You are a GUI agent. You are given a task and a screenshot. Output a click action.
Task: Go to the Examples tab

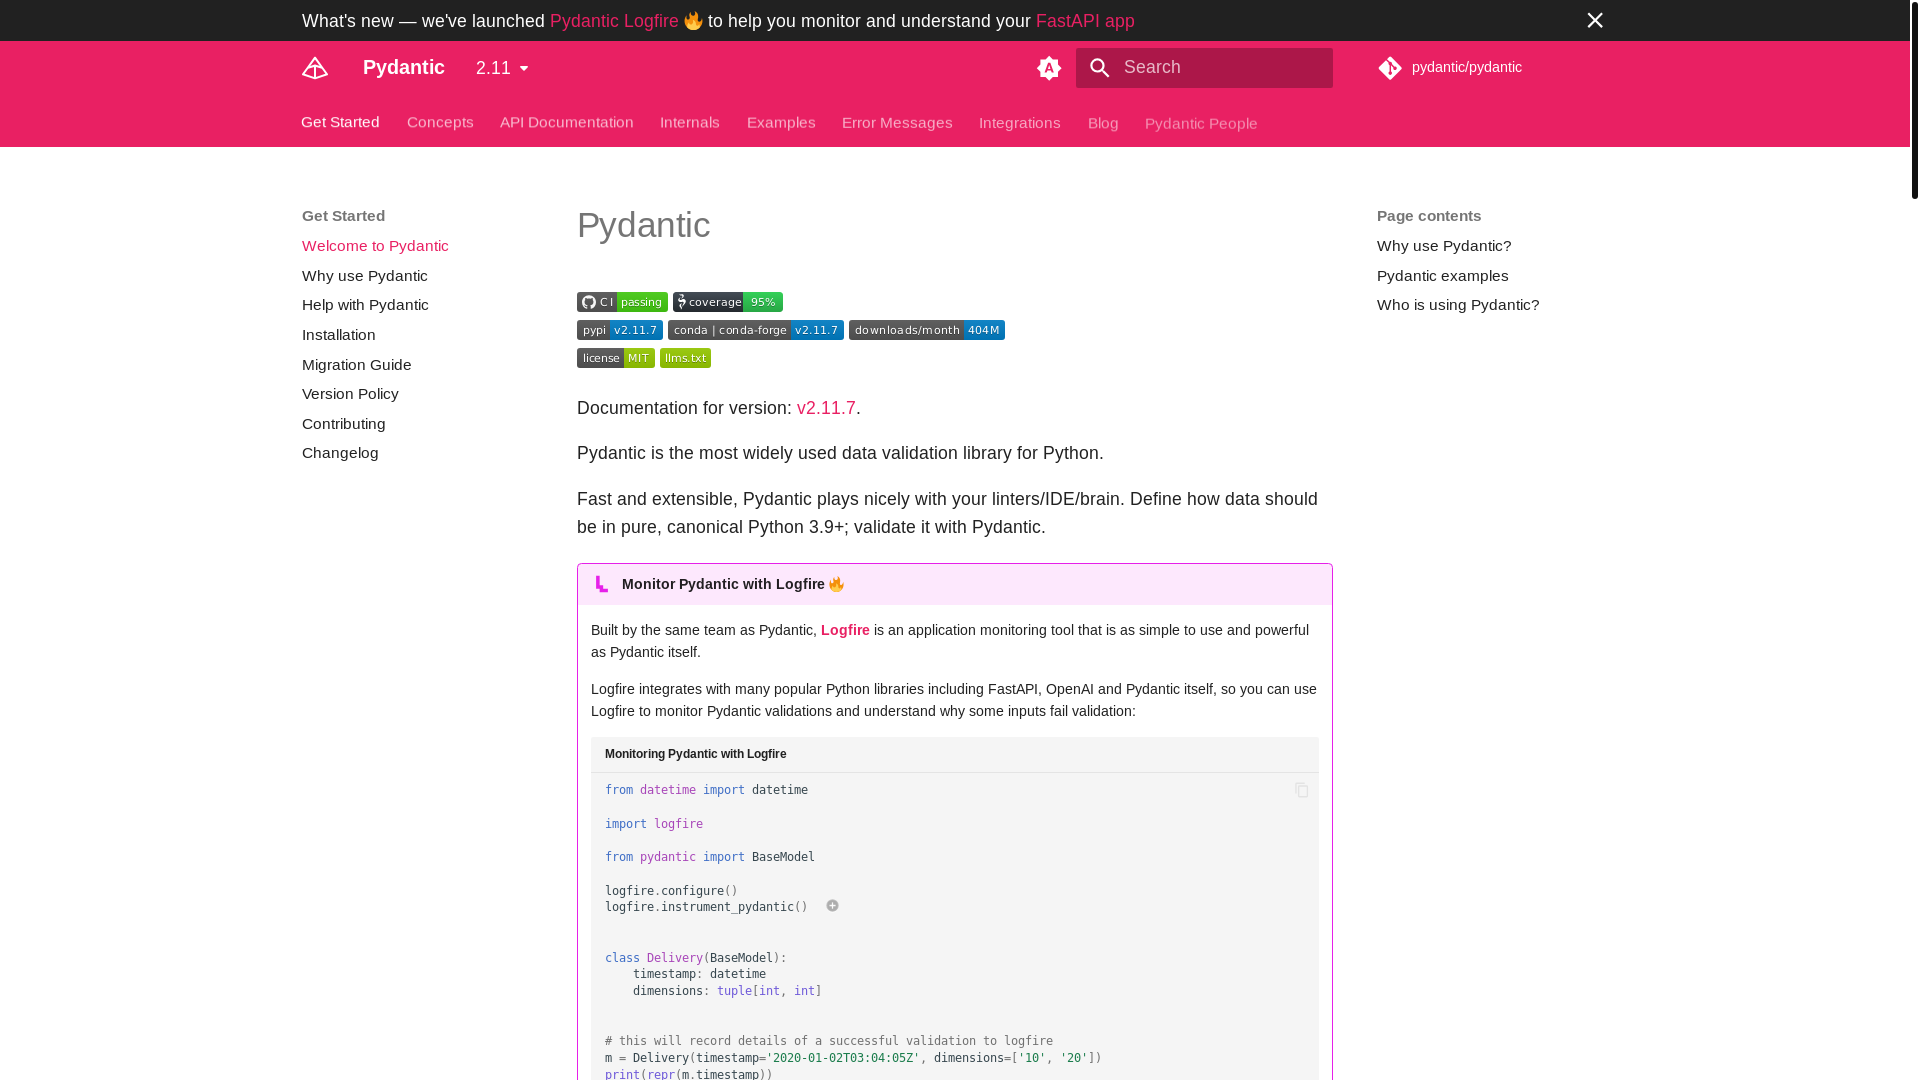[x=781, y=122]
